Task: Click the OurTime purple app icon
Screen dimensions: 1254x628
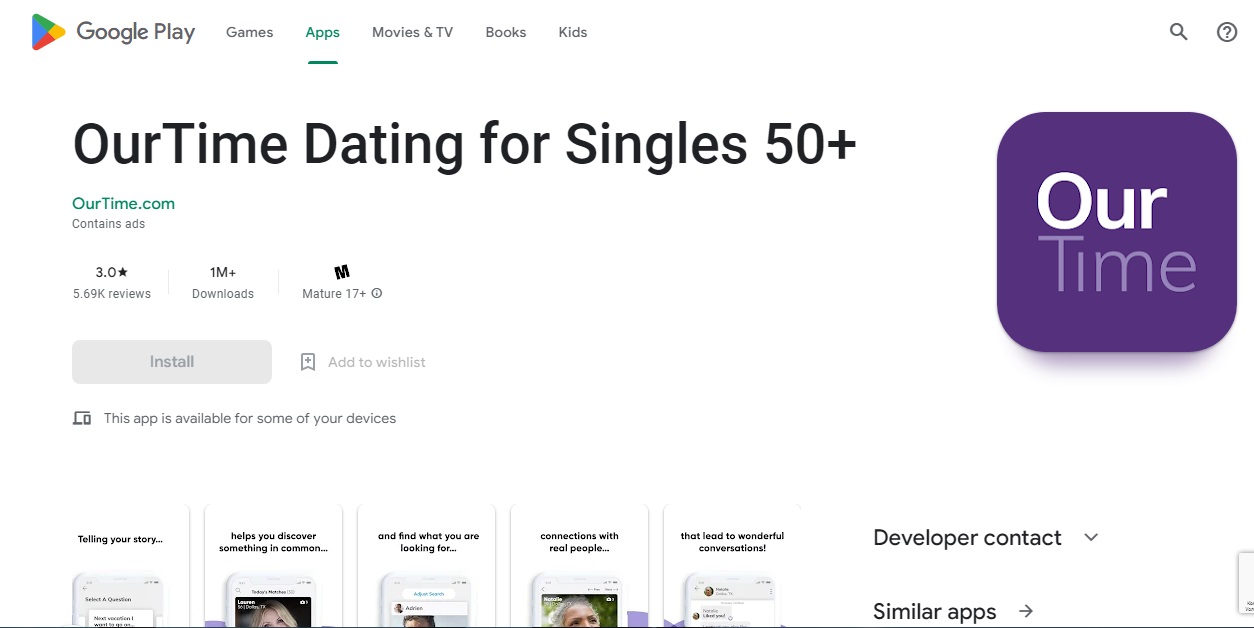Action: click(1117, 232)
